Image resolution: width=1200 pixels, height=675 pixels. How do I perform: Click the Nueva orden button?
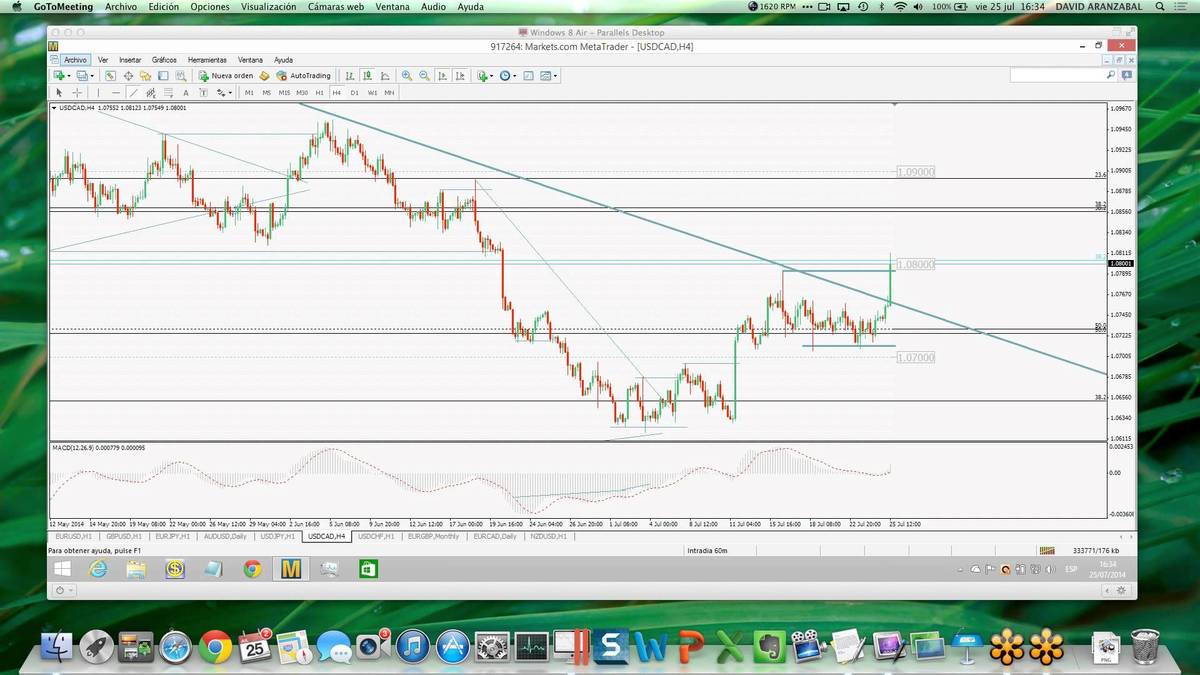(226, 76)
